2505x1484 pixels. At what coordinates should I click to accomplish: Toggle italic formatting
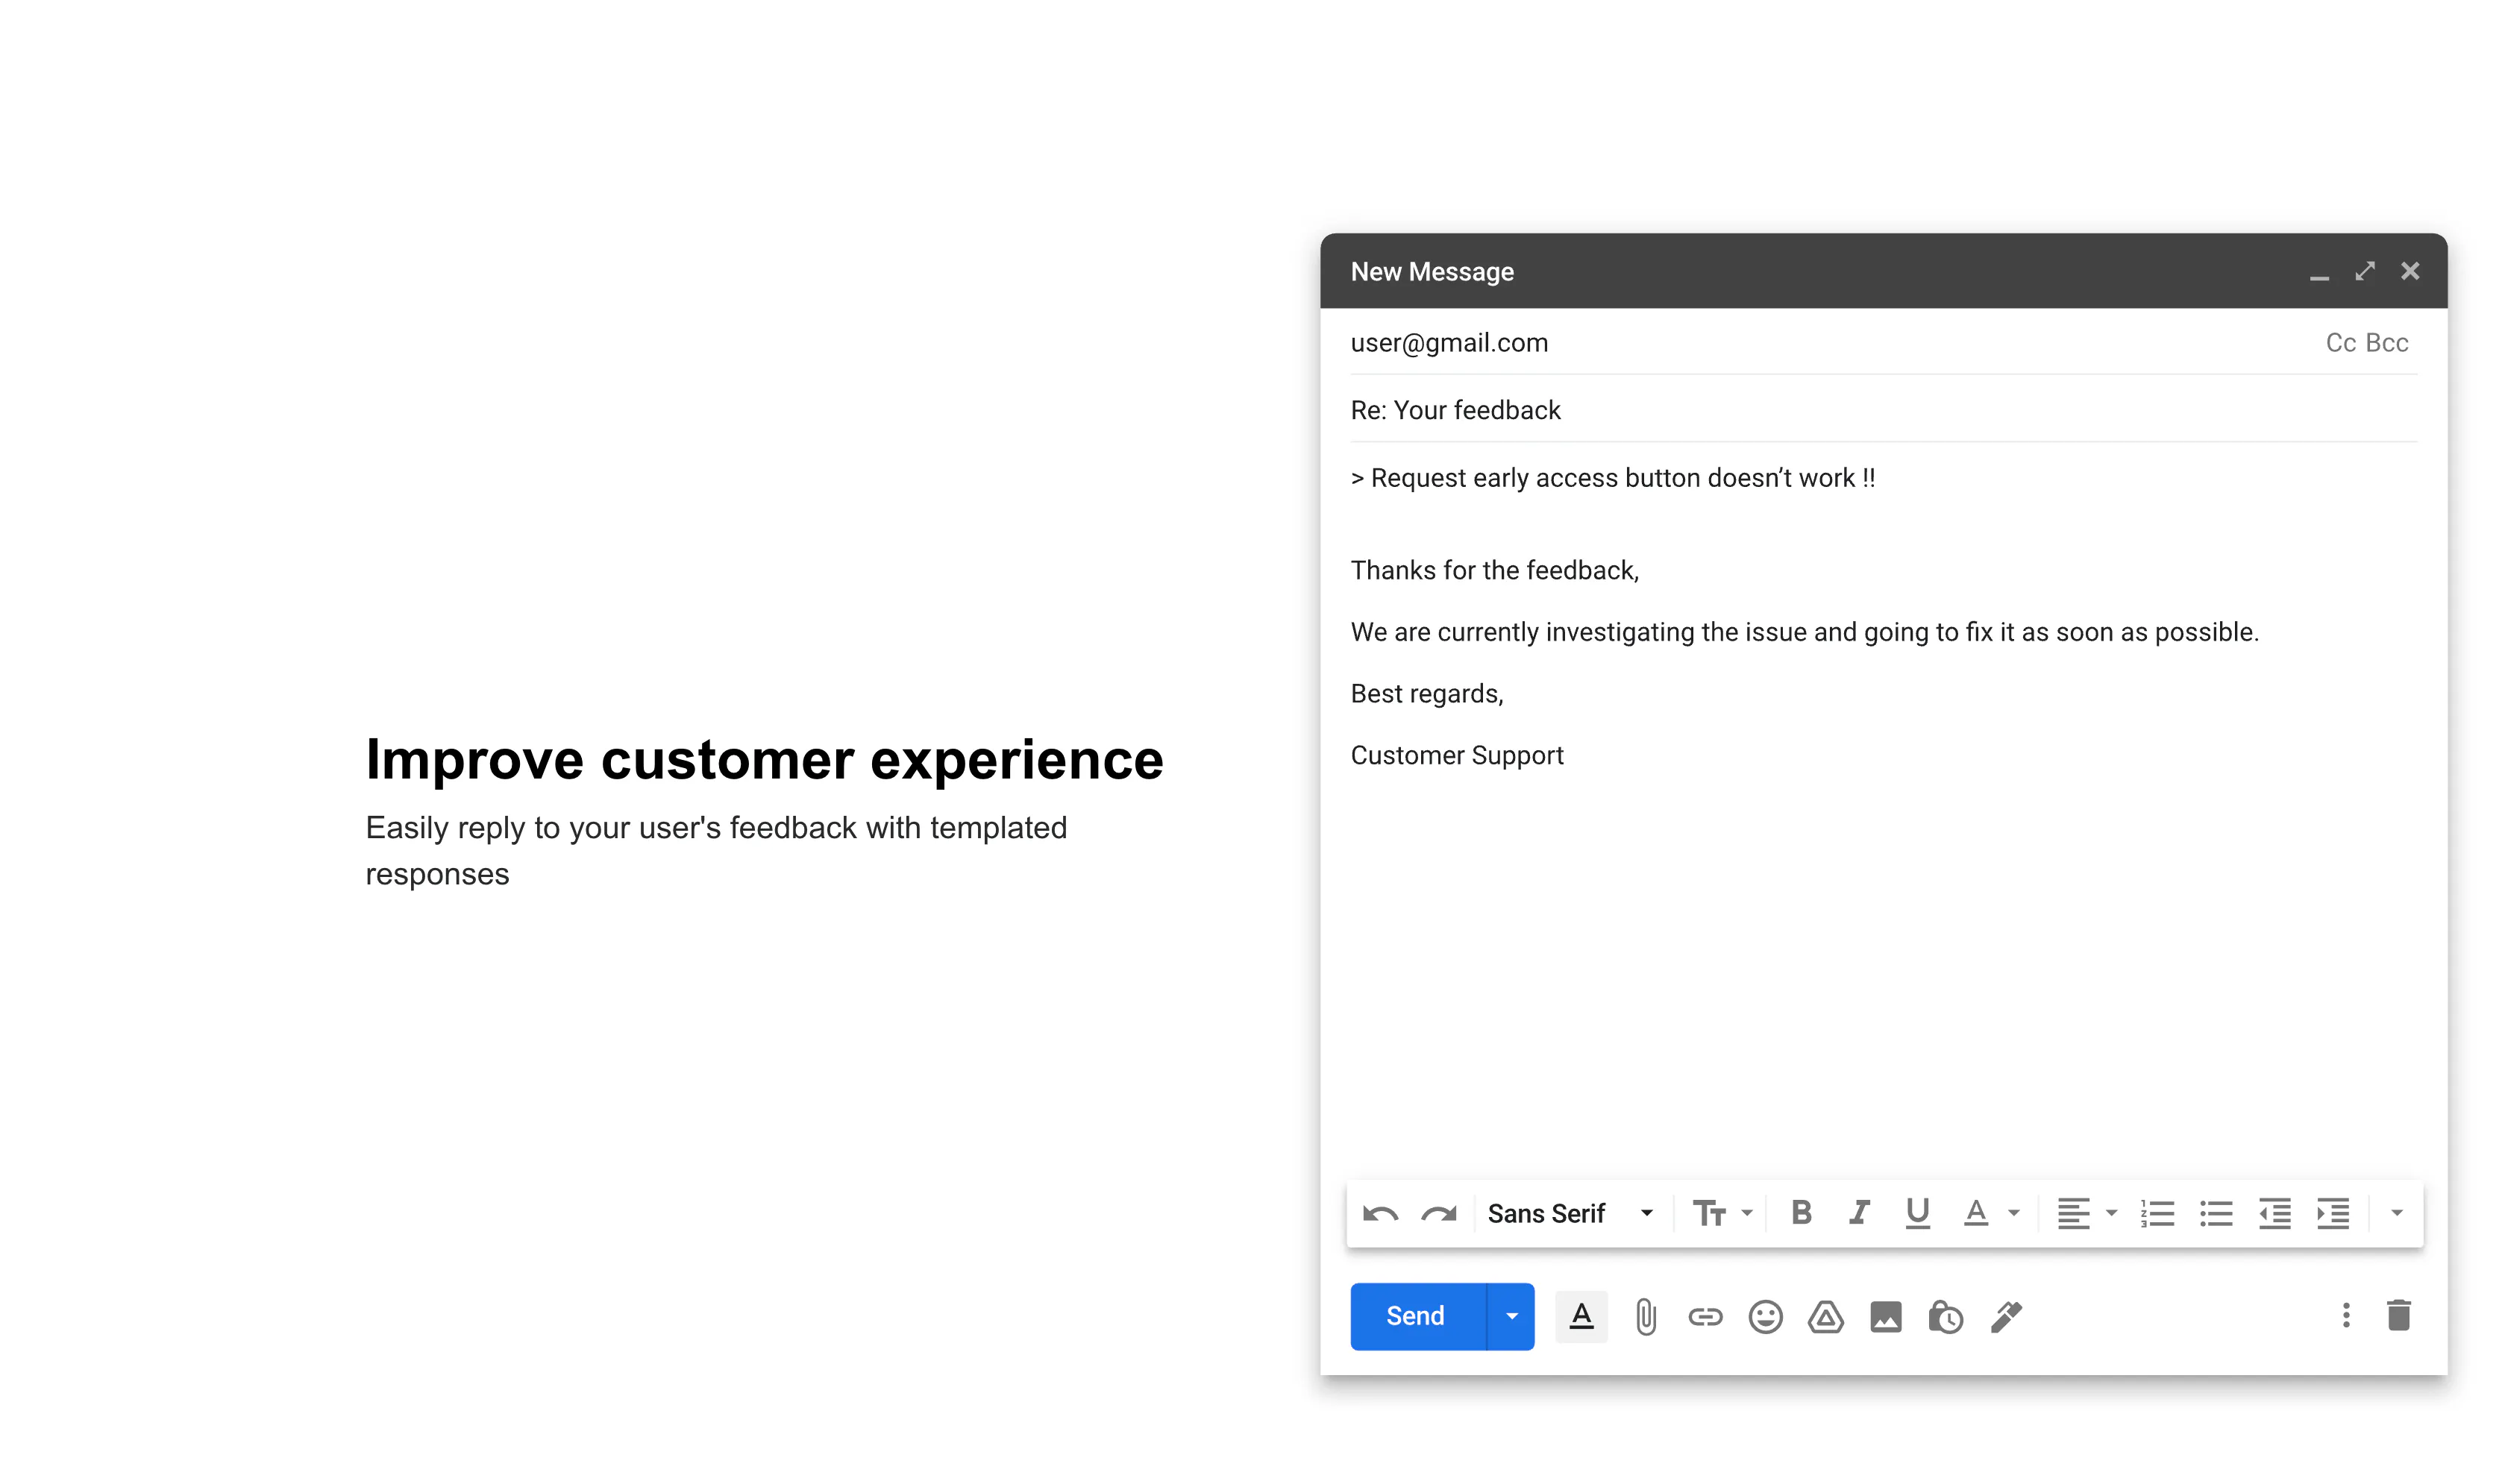1859,1213
